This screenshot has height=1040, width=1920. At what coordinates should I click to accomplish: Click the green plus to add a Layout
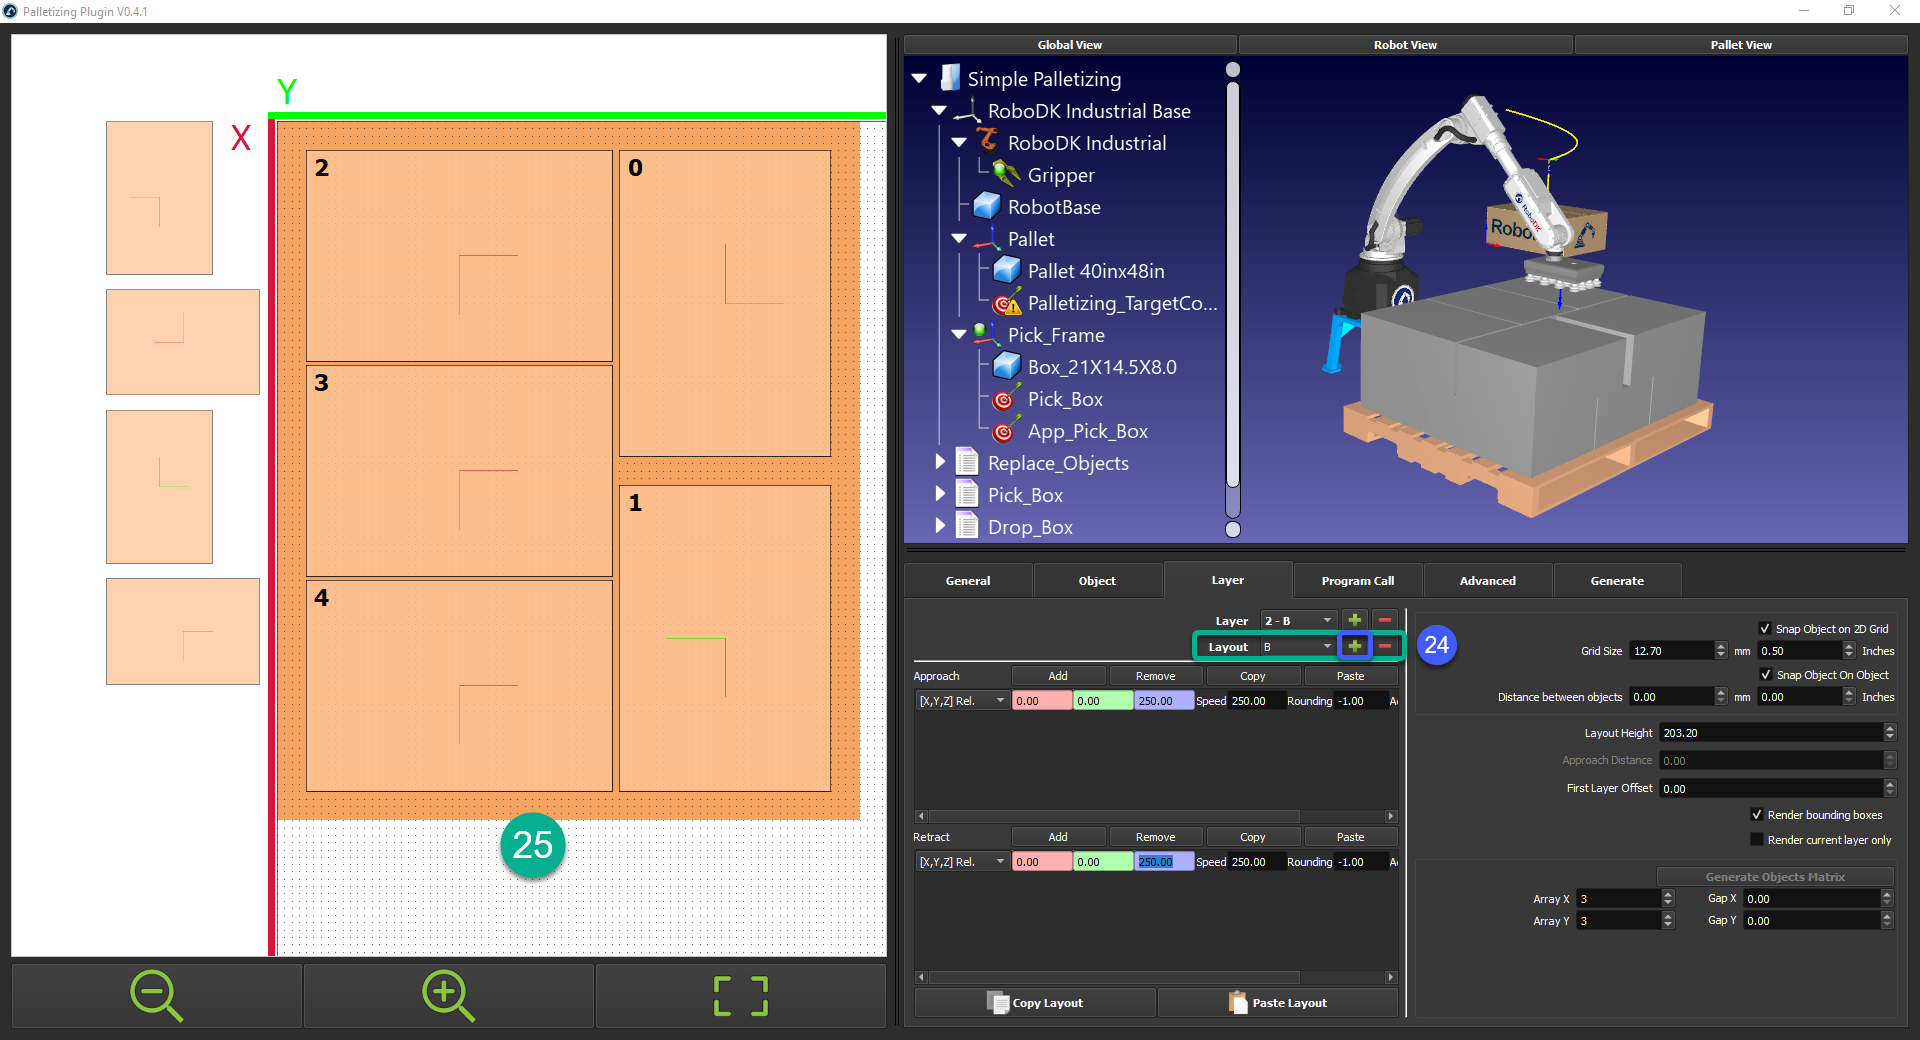click(1355, 646)
